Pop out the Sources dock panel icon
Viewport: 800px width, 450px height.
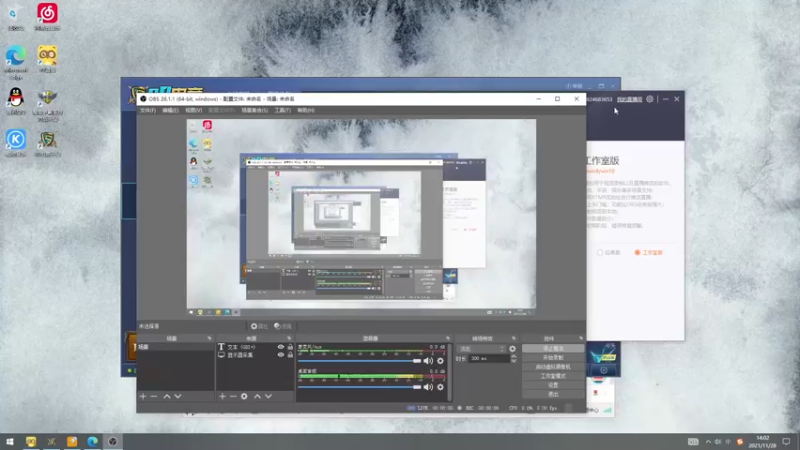tap(289, 338)
